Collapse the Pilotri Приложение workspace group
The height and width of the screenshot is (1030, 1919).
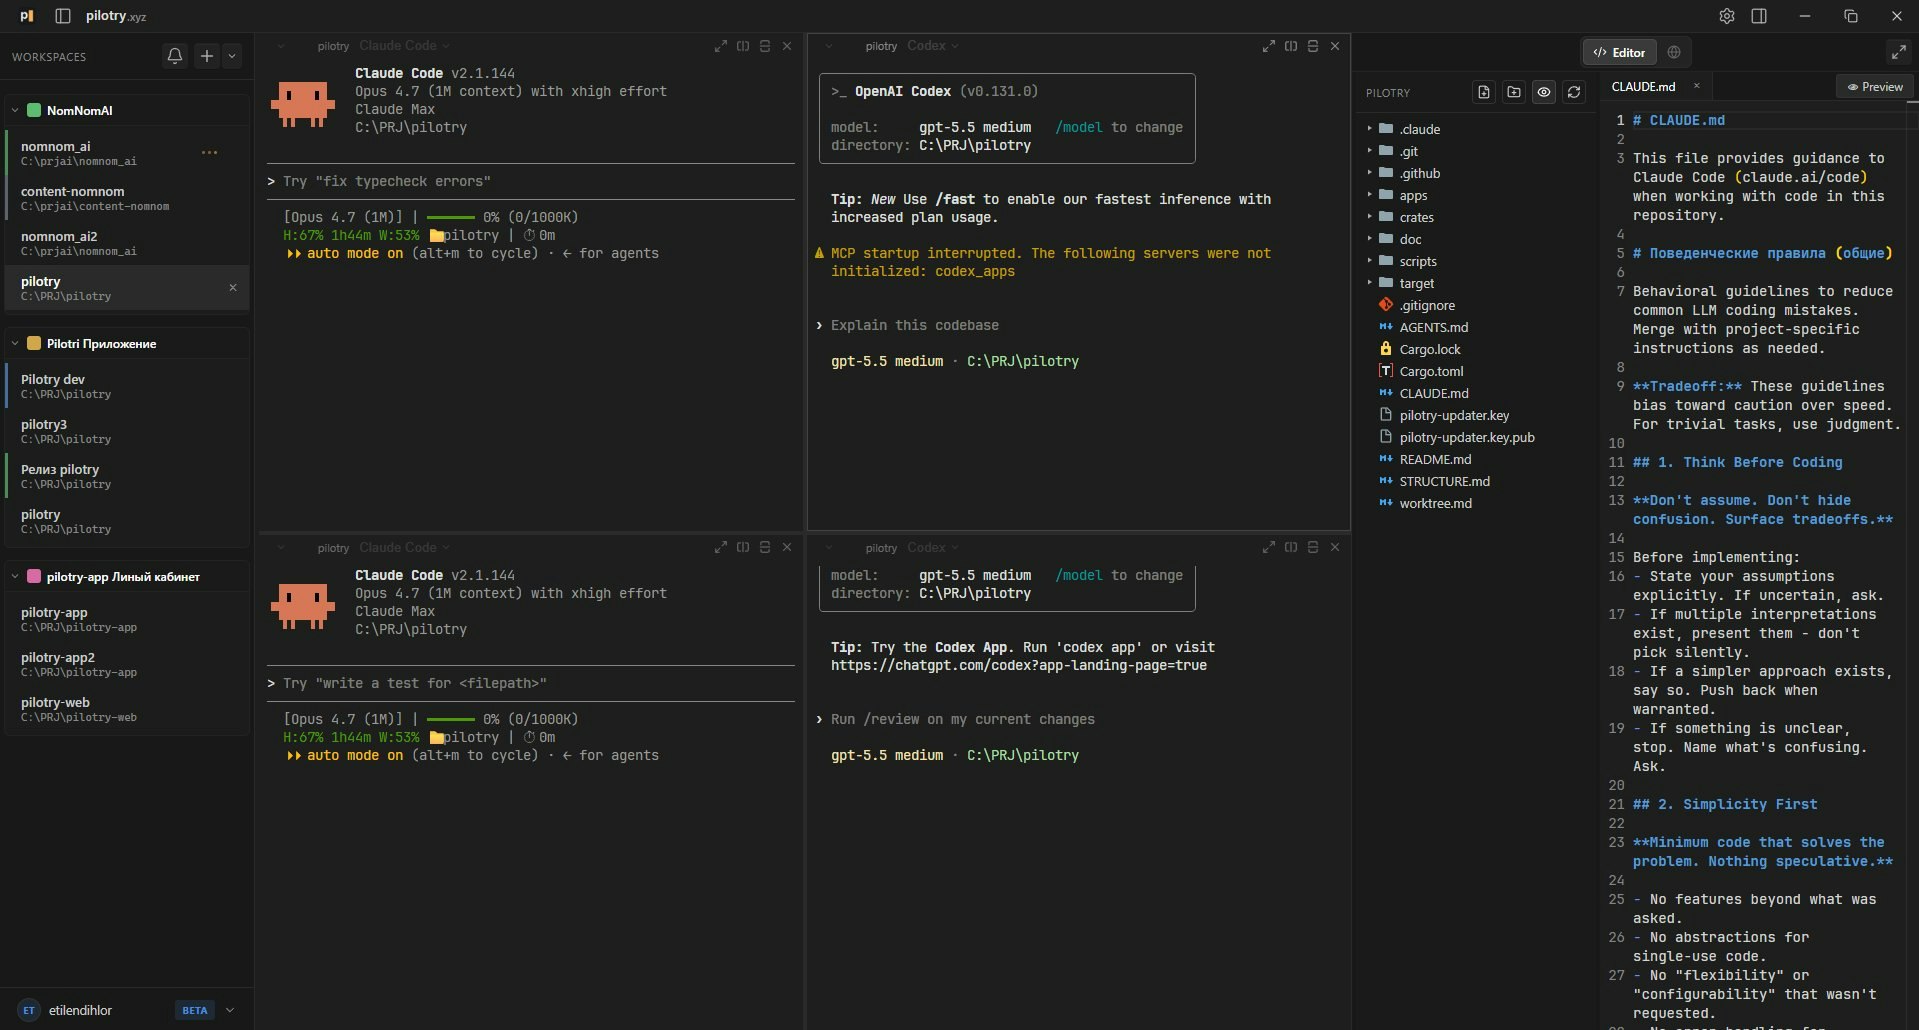15,343
